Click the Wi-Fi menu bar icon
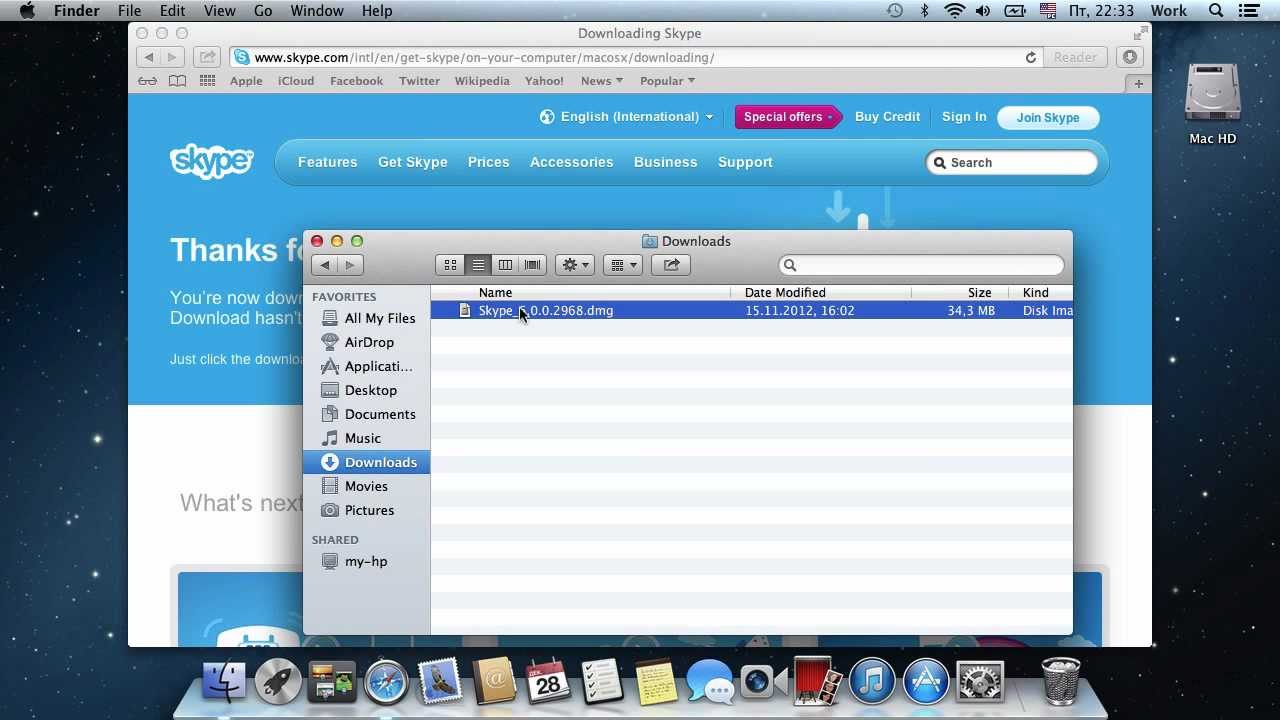The width and height of the screenshot is (1280, 720). coord(954,11)
